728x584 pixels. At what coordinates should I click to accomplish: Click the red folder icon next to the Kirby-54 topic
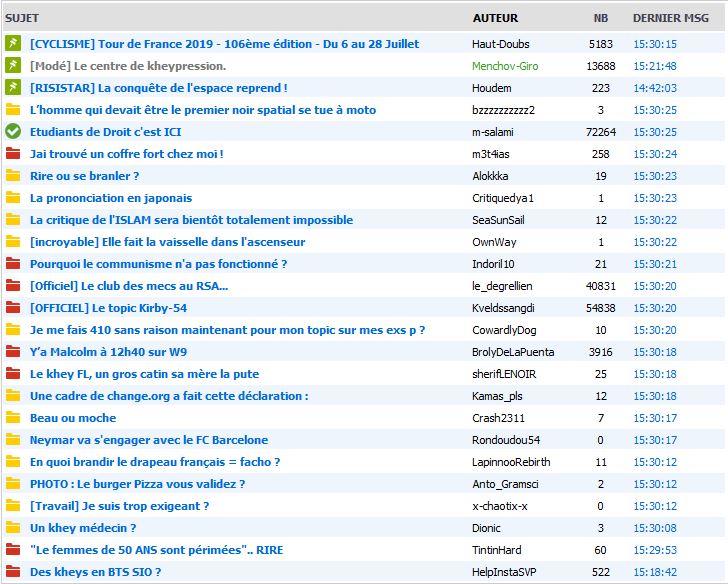(13, 308)
